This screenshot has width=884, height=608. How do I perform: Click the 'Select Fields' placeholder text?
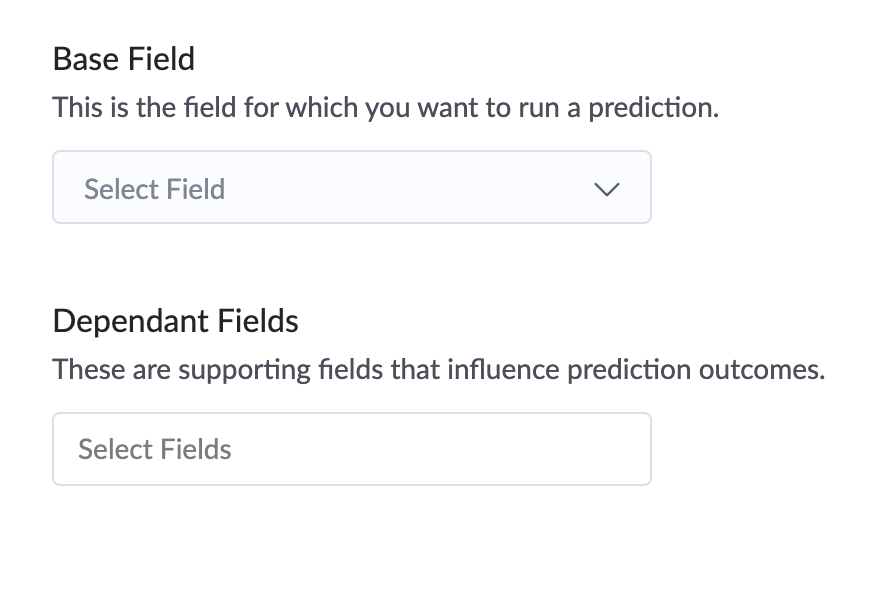coord(155,450)
